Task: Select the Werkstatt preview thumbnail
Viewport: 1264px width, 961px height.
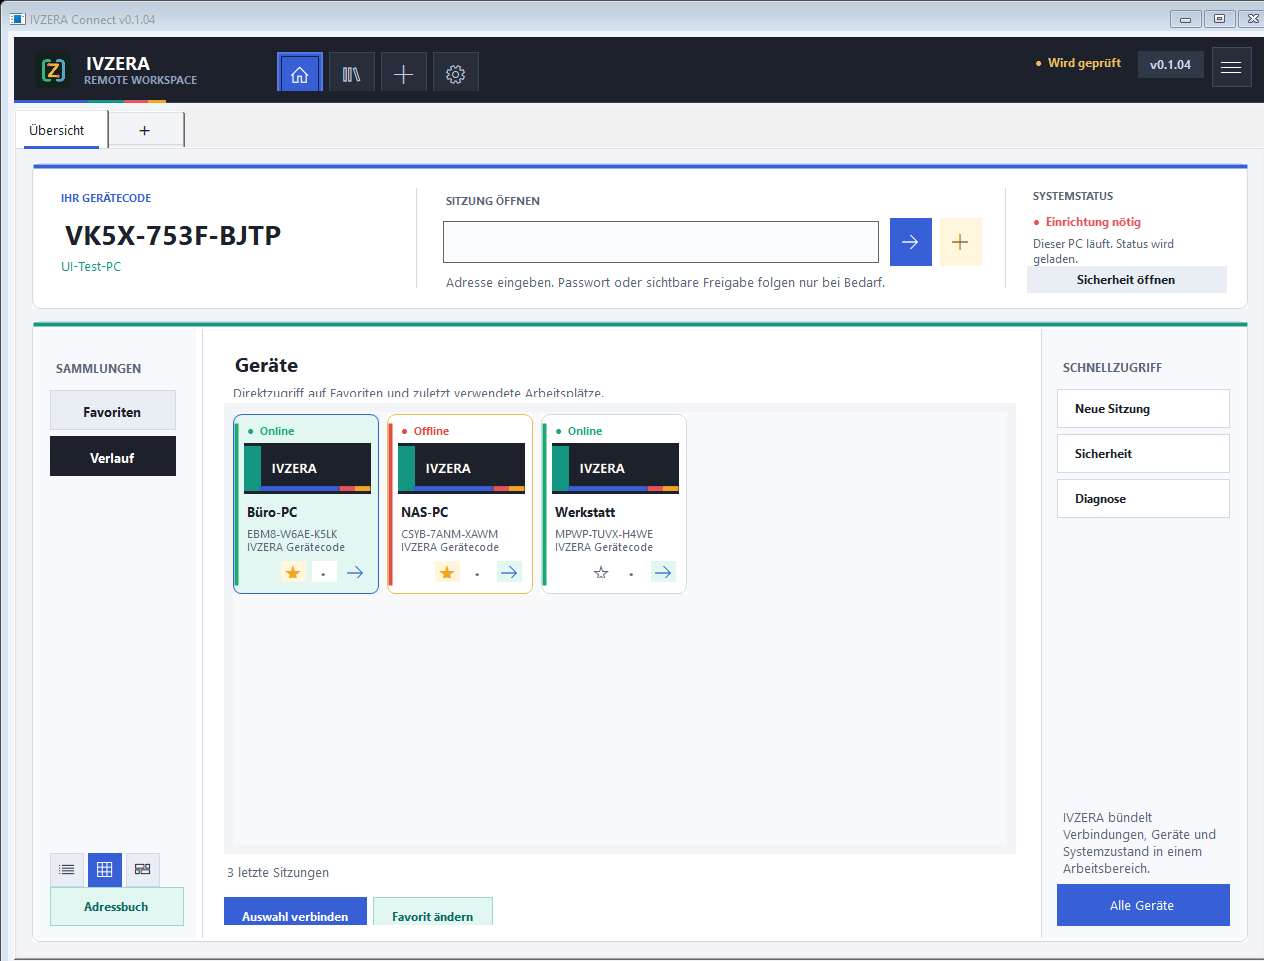Action: point(615,468)
